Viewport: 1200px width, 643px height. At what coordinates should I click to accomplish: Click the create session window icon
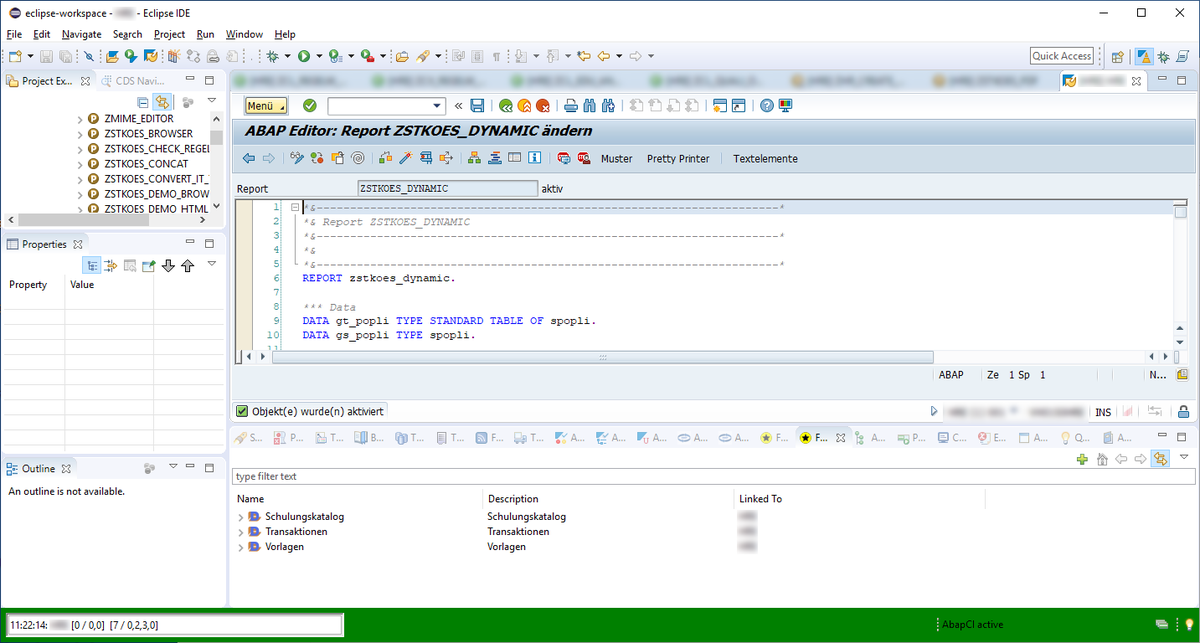click(718, 106)
